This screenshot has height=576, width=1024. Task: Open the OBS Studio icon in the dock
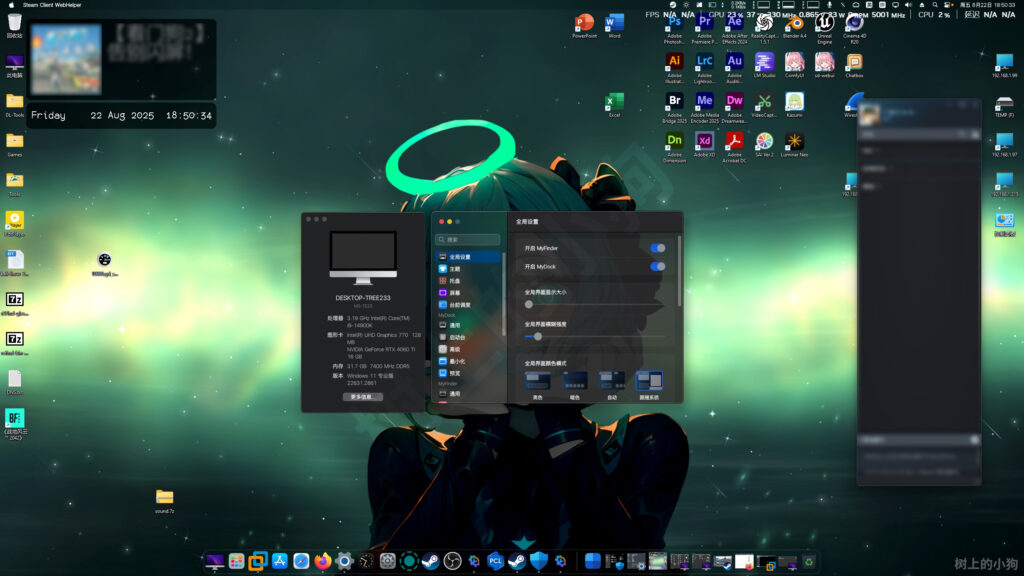click(x=452, y=561)
